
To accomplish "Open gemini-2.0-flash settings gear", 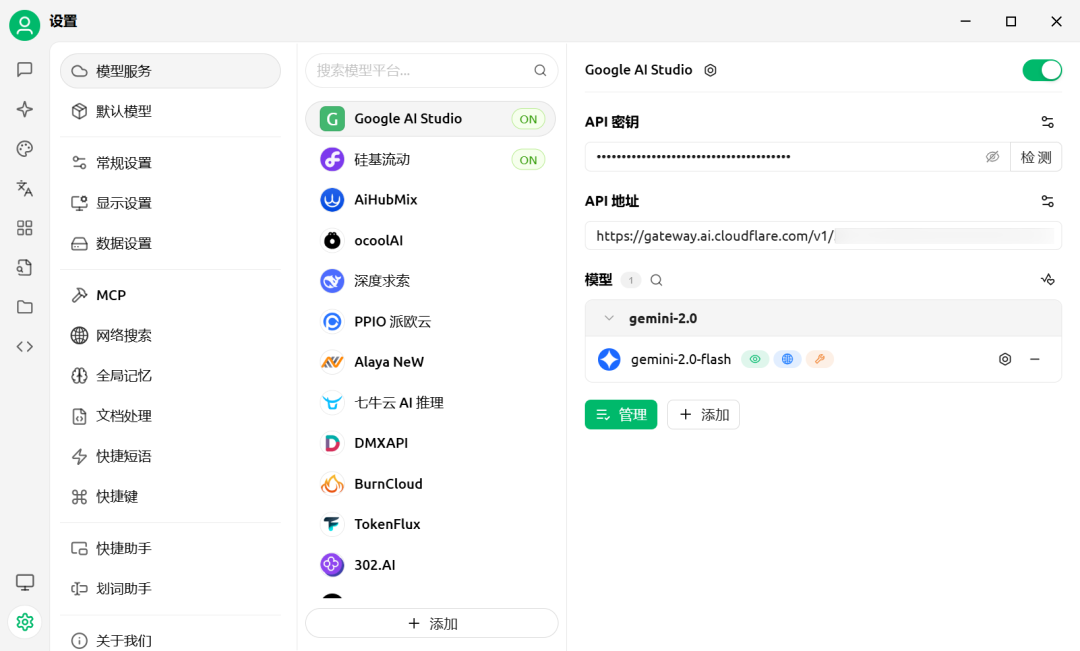I will click(x=1005, y=359).
